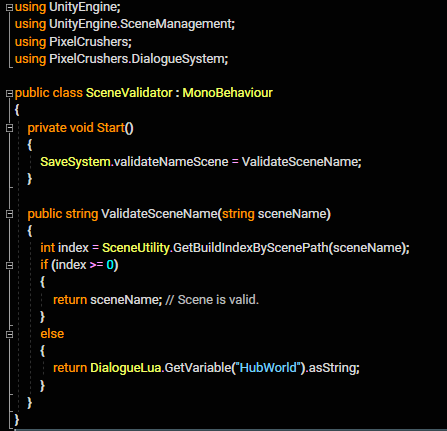Image resolution: width=447 pixels, height=431 pixels.
Task: Click 'PixelCrushers.DialogueSystem' namespace text
Action: pyautogui.click(x=137, y=59)
